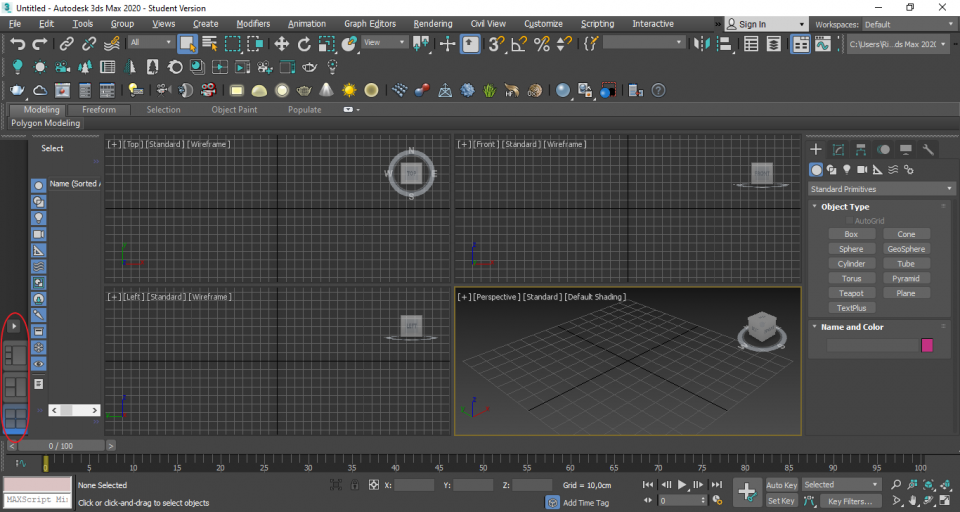Choose the Select and Uniform Scale tool

click(x=326, y=43)
